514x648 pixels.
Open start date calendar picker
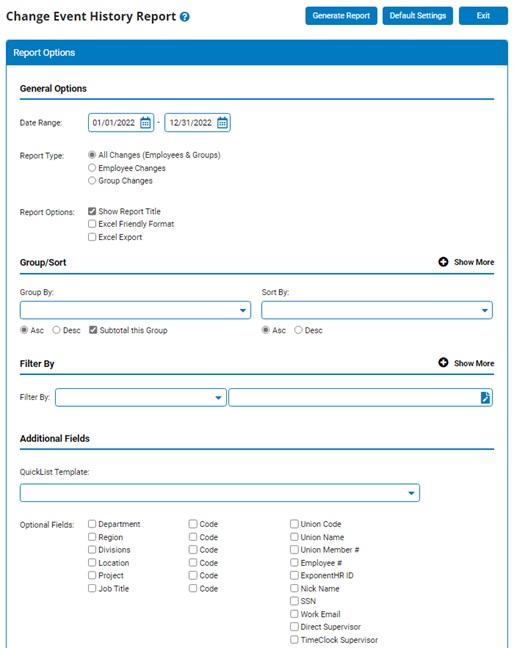click(145, 123)
